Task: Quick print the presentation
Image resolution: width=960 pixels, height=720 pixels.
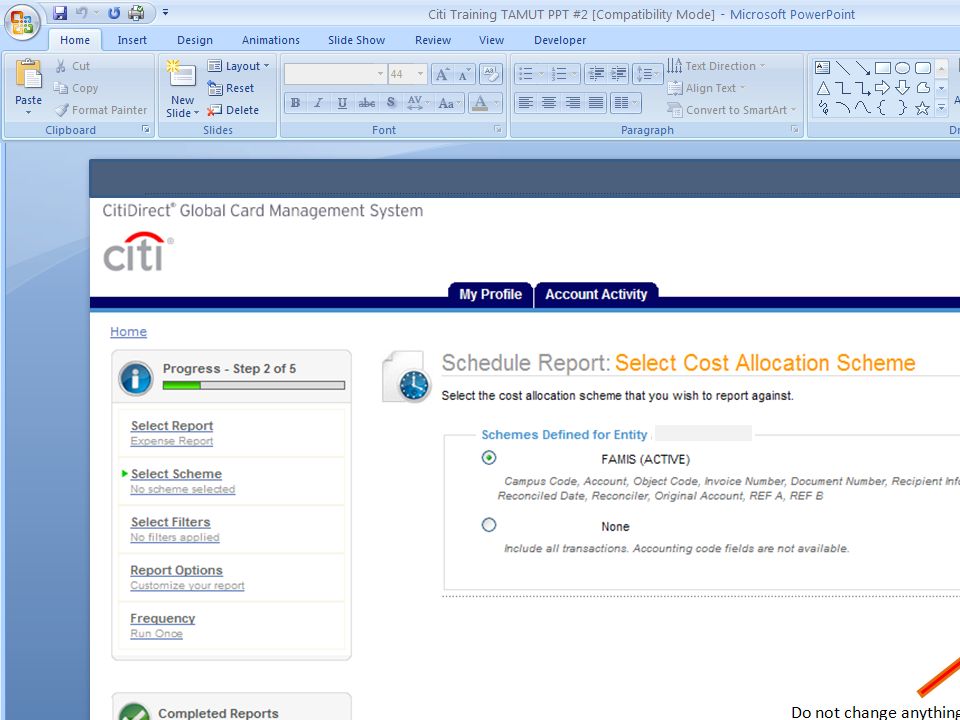Action: (137, 13)
